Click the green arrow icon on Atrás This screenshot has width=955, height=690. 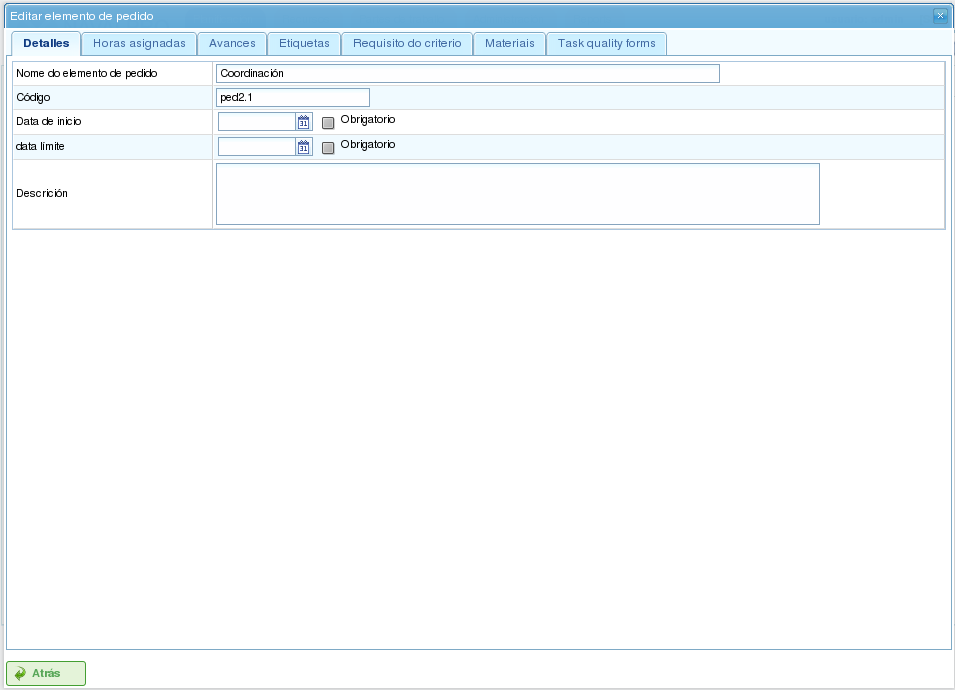(x=20, y=674)
